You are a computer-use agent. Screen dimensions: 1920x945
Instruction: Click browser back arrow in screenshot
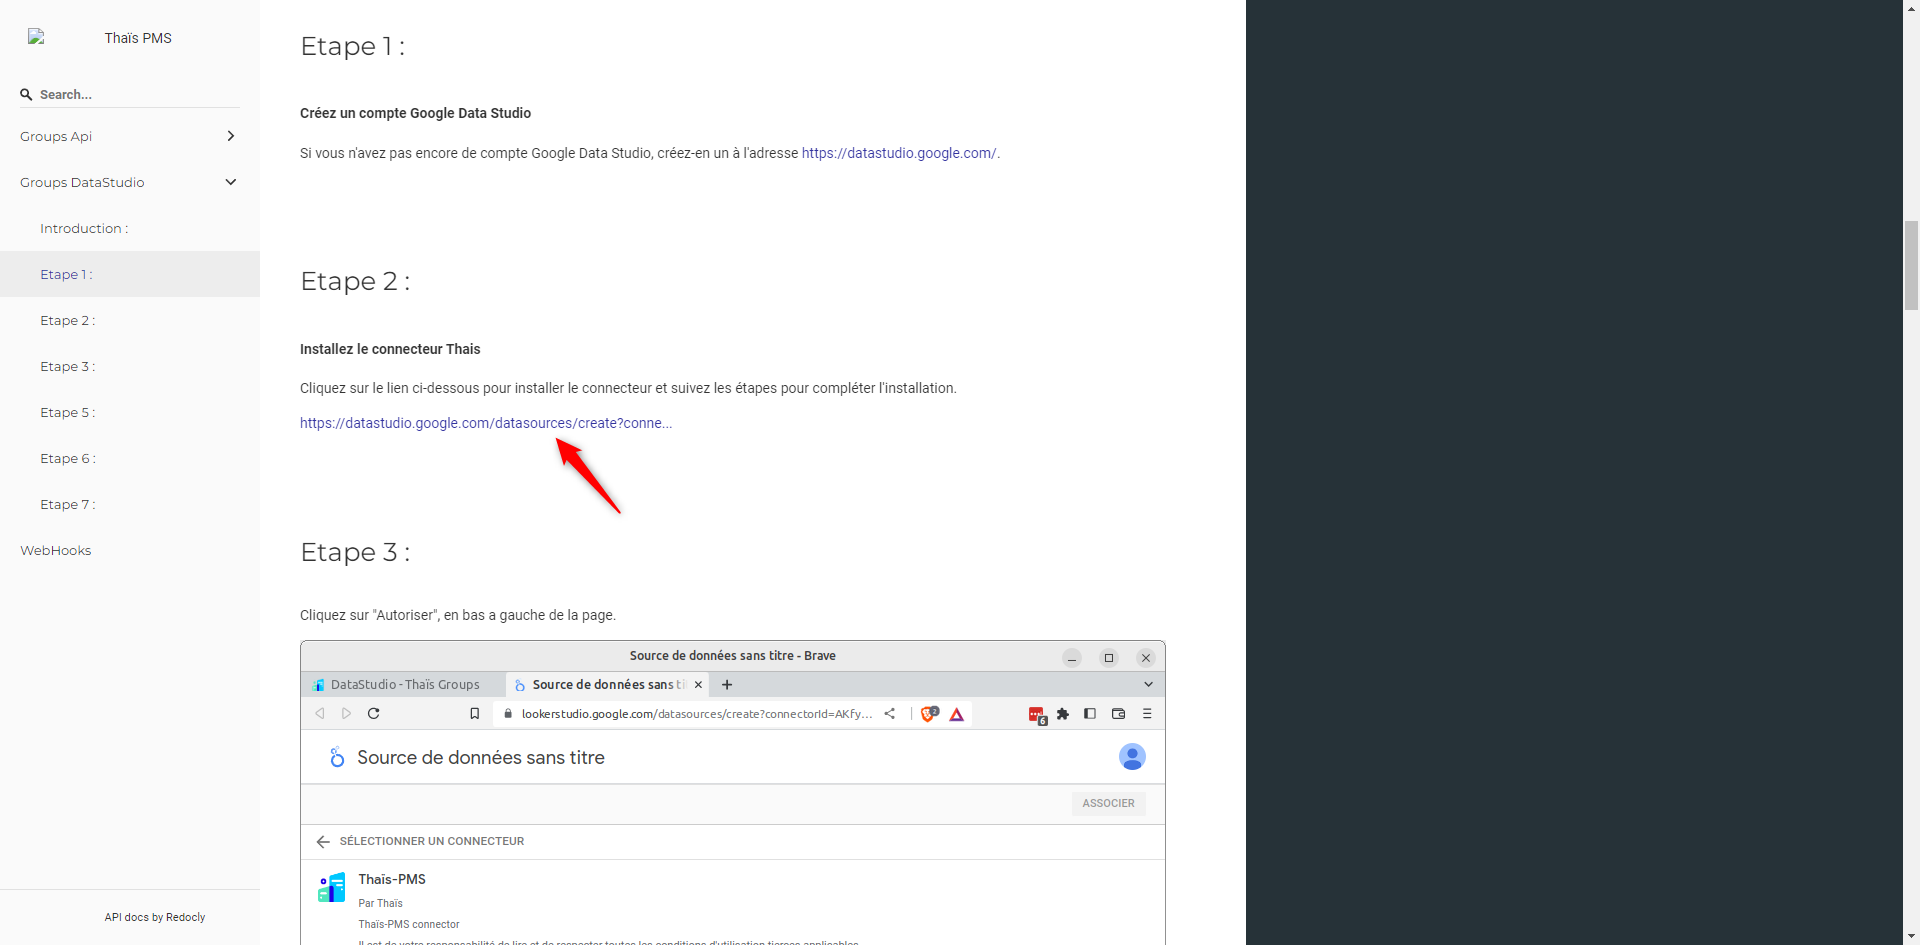pyautogui.click(x=320, y=714)
